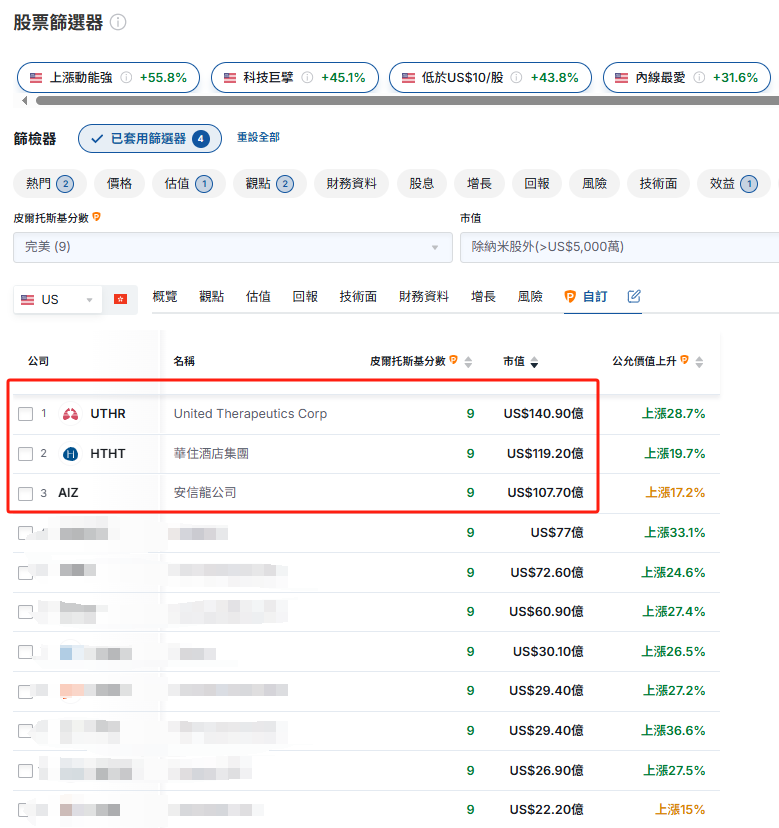Switch to the 觀點 view tab
The image size is (779, 828).
tap(211, 296)
